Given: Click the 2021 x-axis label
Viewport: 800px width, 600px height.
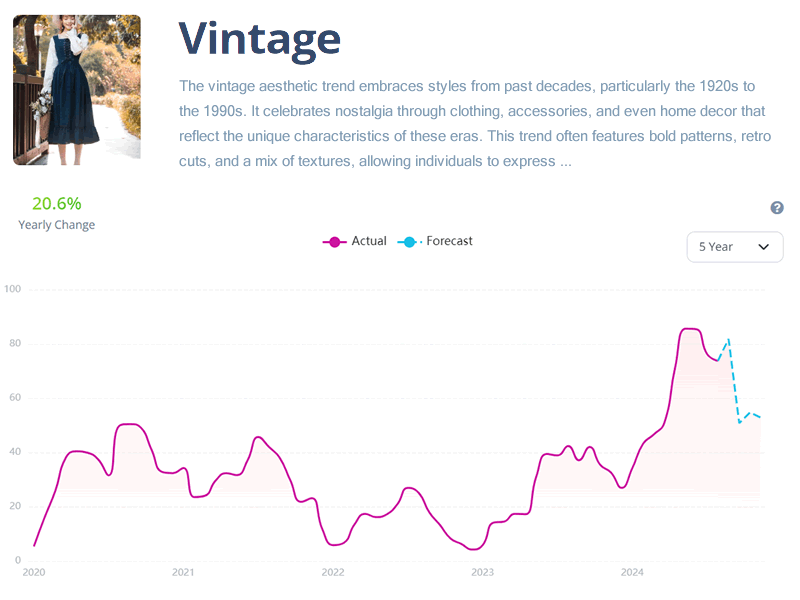Looking at the screenshot, I should click(183, 572).
